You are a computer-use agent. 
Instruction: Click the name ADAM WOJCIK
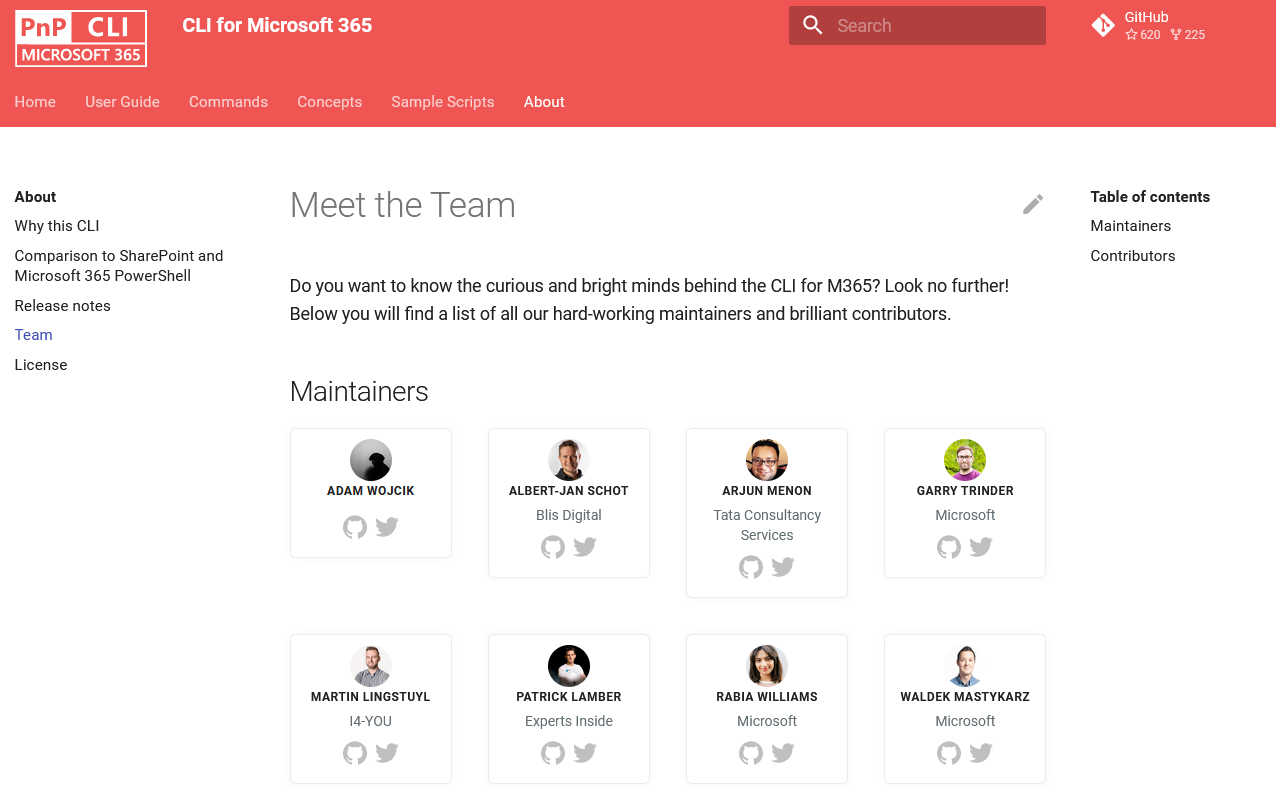point(371,491)
